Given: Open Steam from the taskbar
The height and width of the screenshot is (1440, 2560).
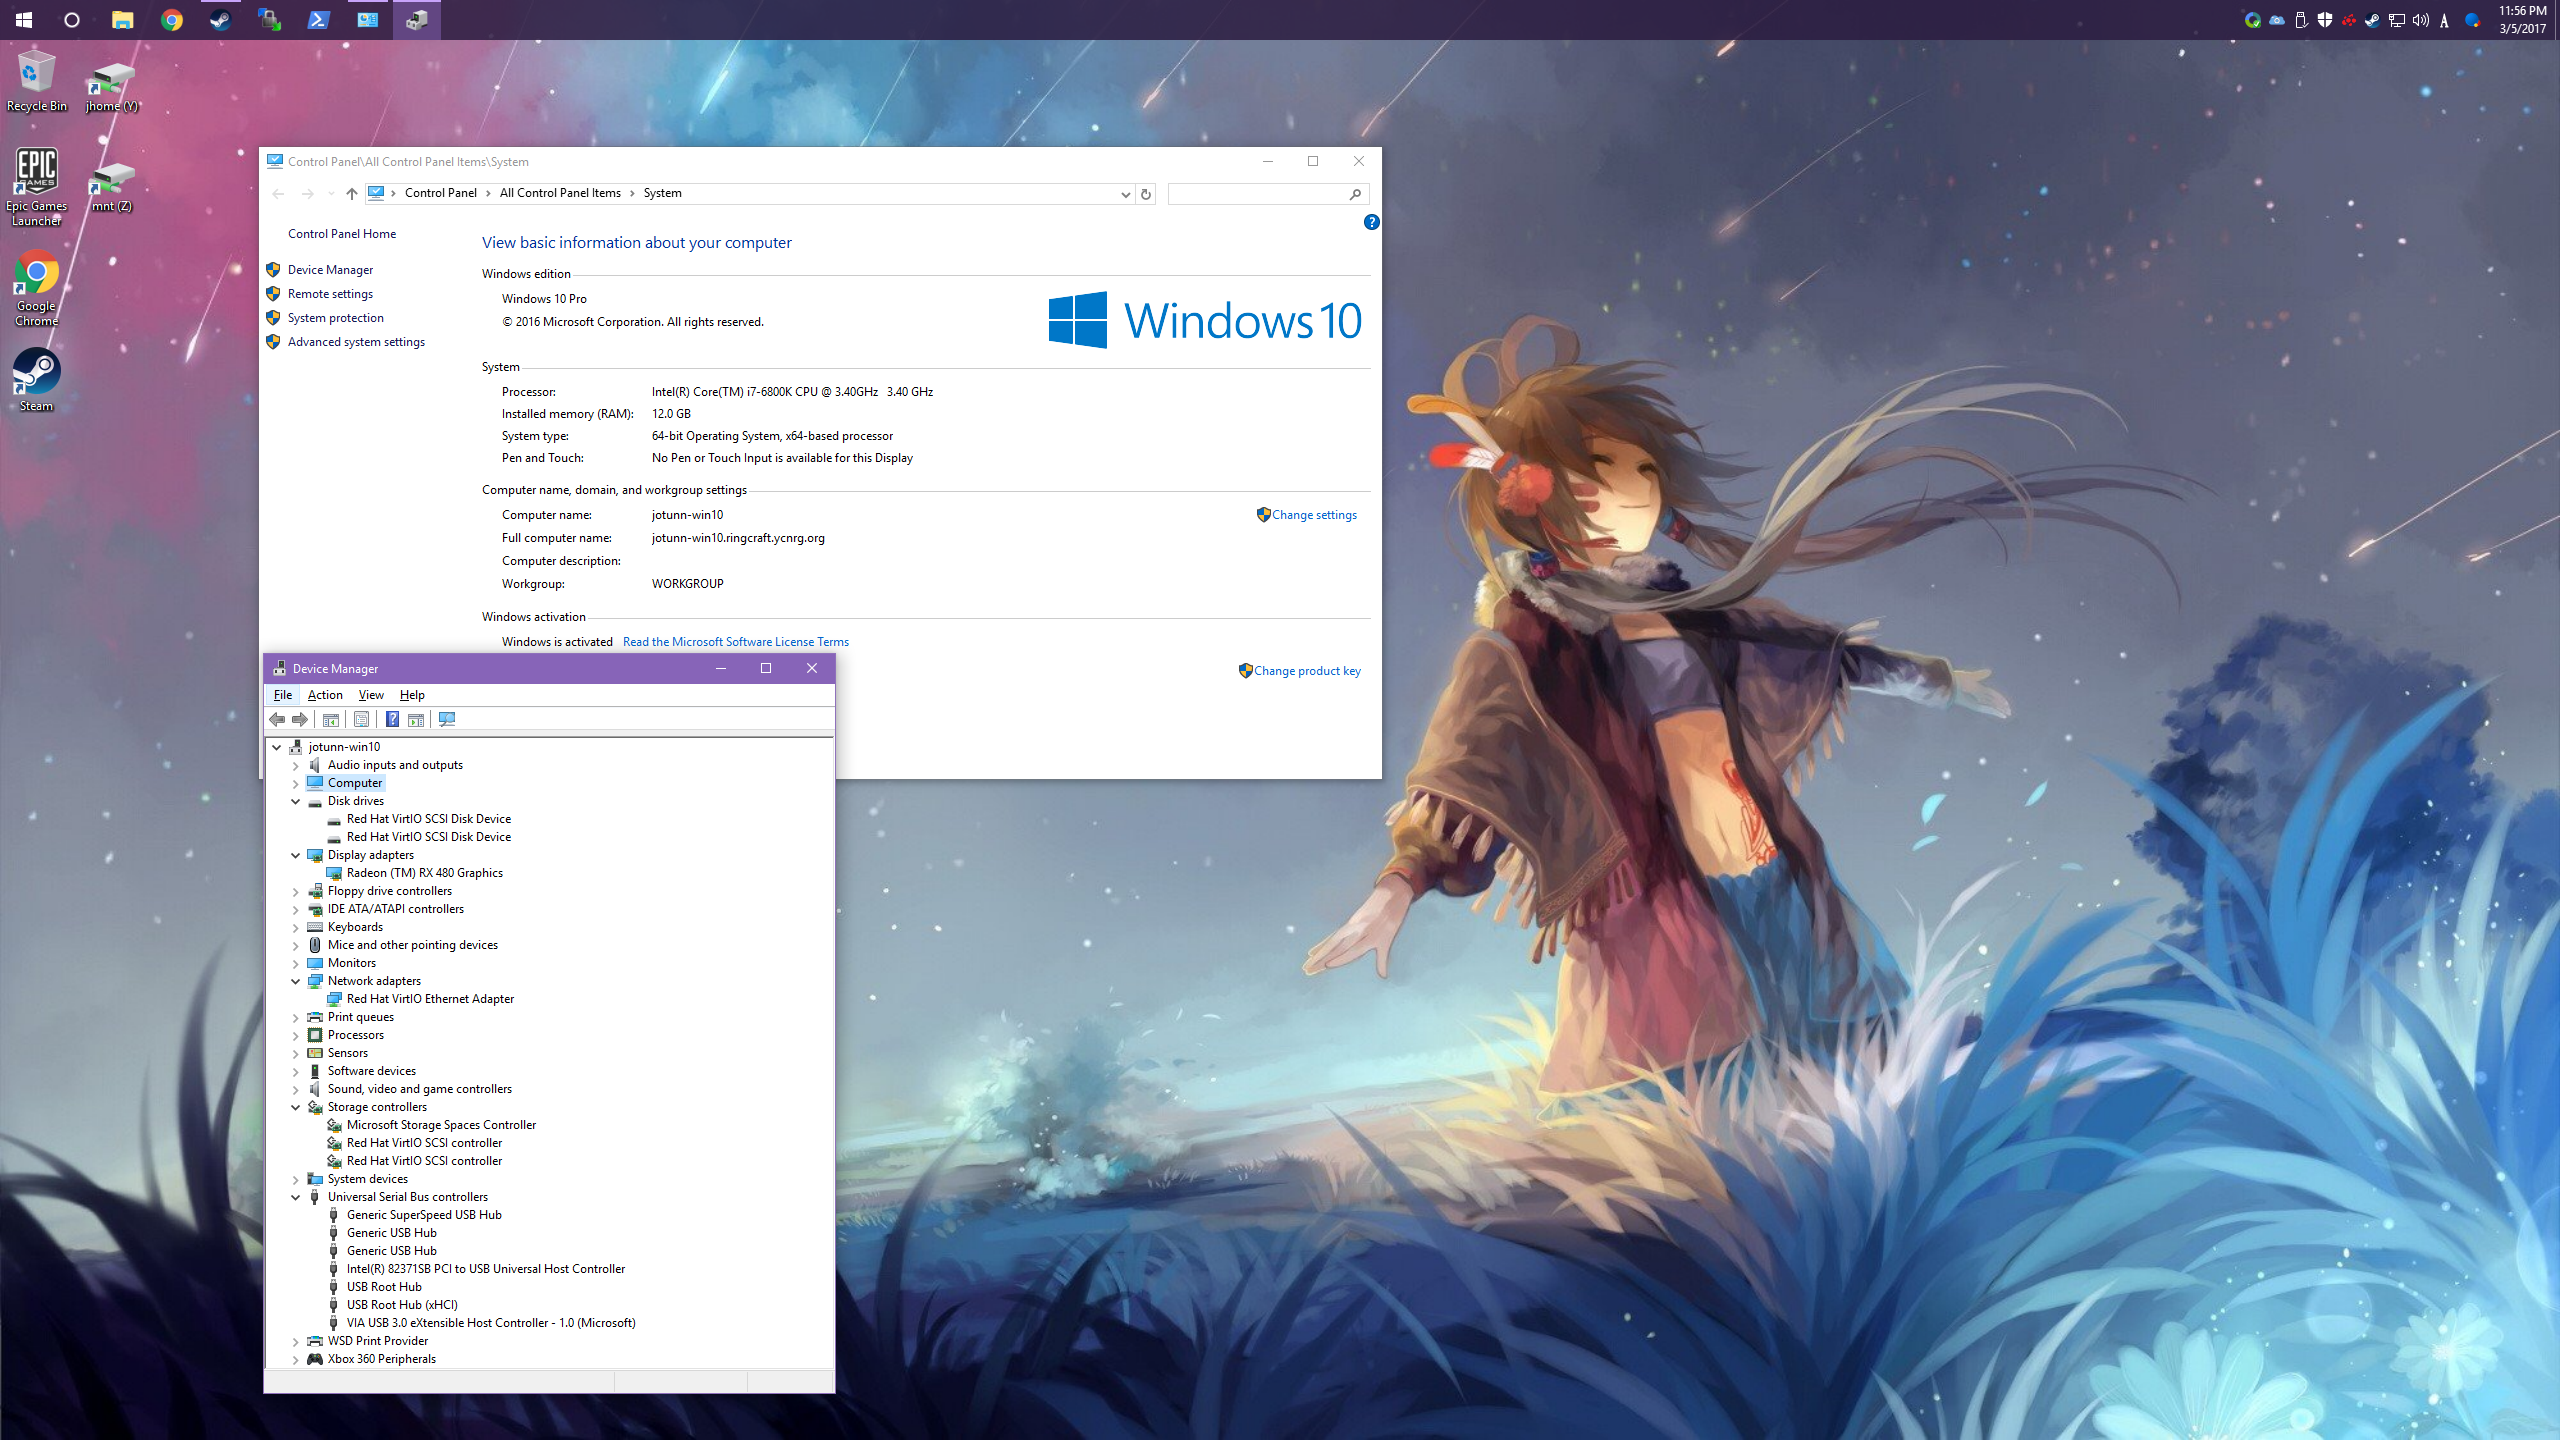Looking at the screenshot, I should tap(220, 19).
